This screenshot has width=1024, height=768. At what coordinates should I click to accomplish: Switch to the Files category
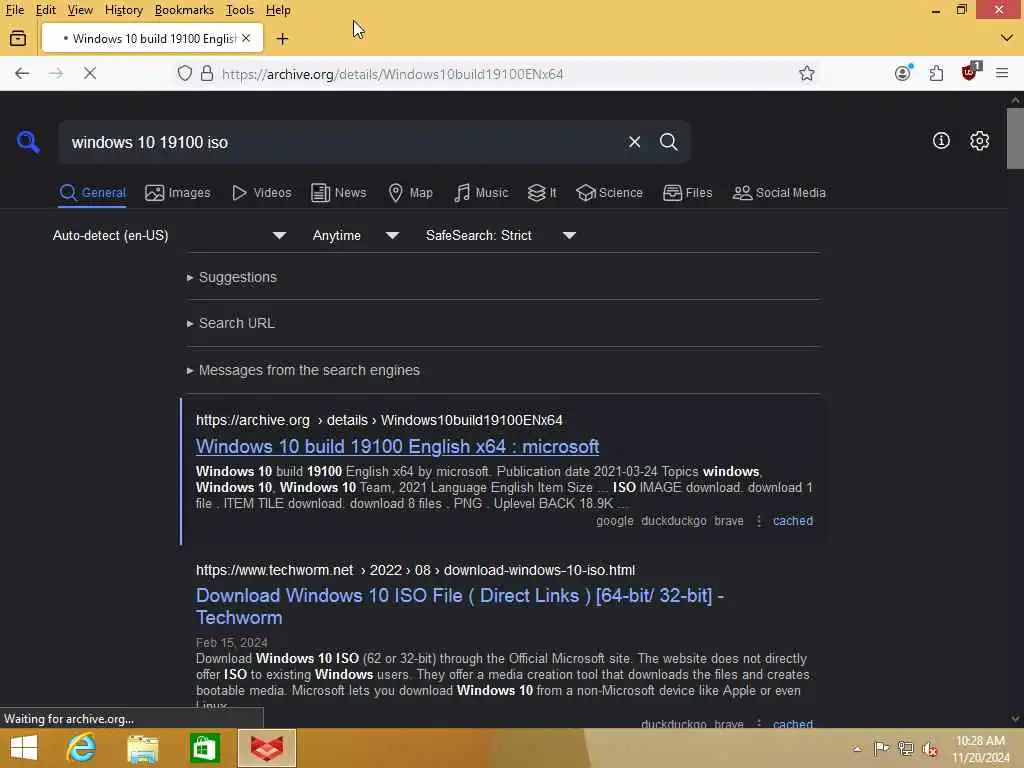688,193
